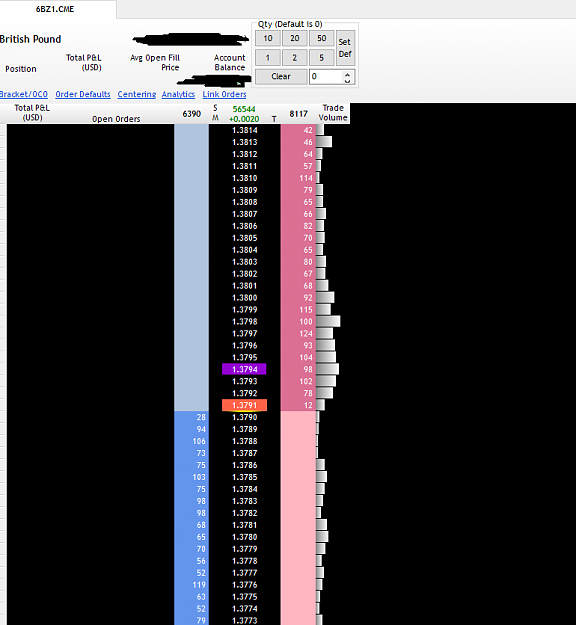Set quantity to 10
Screen dimensions: 576x625
[268, 38]
